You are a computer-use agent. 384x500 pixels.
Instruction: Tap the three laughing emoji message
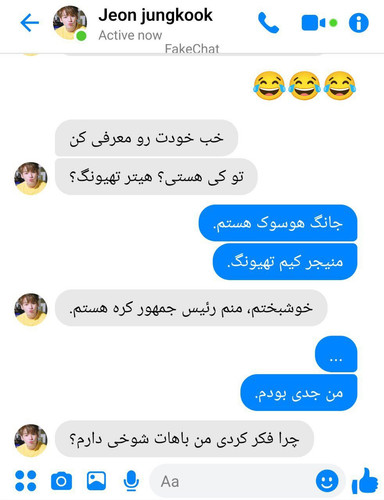click(304, 86)
